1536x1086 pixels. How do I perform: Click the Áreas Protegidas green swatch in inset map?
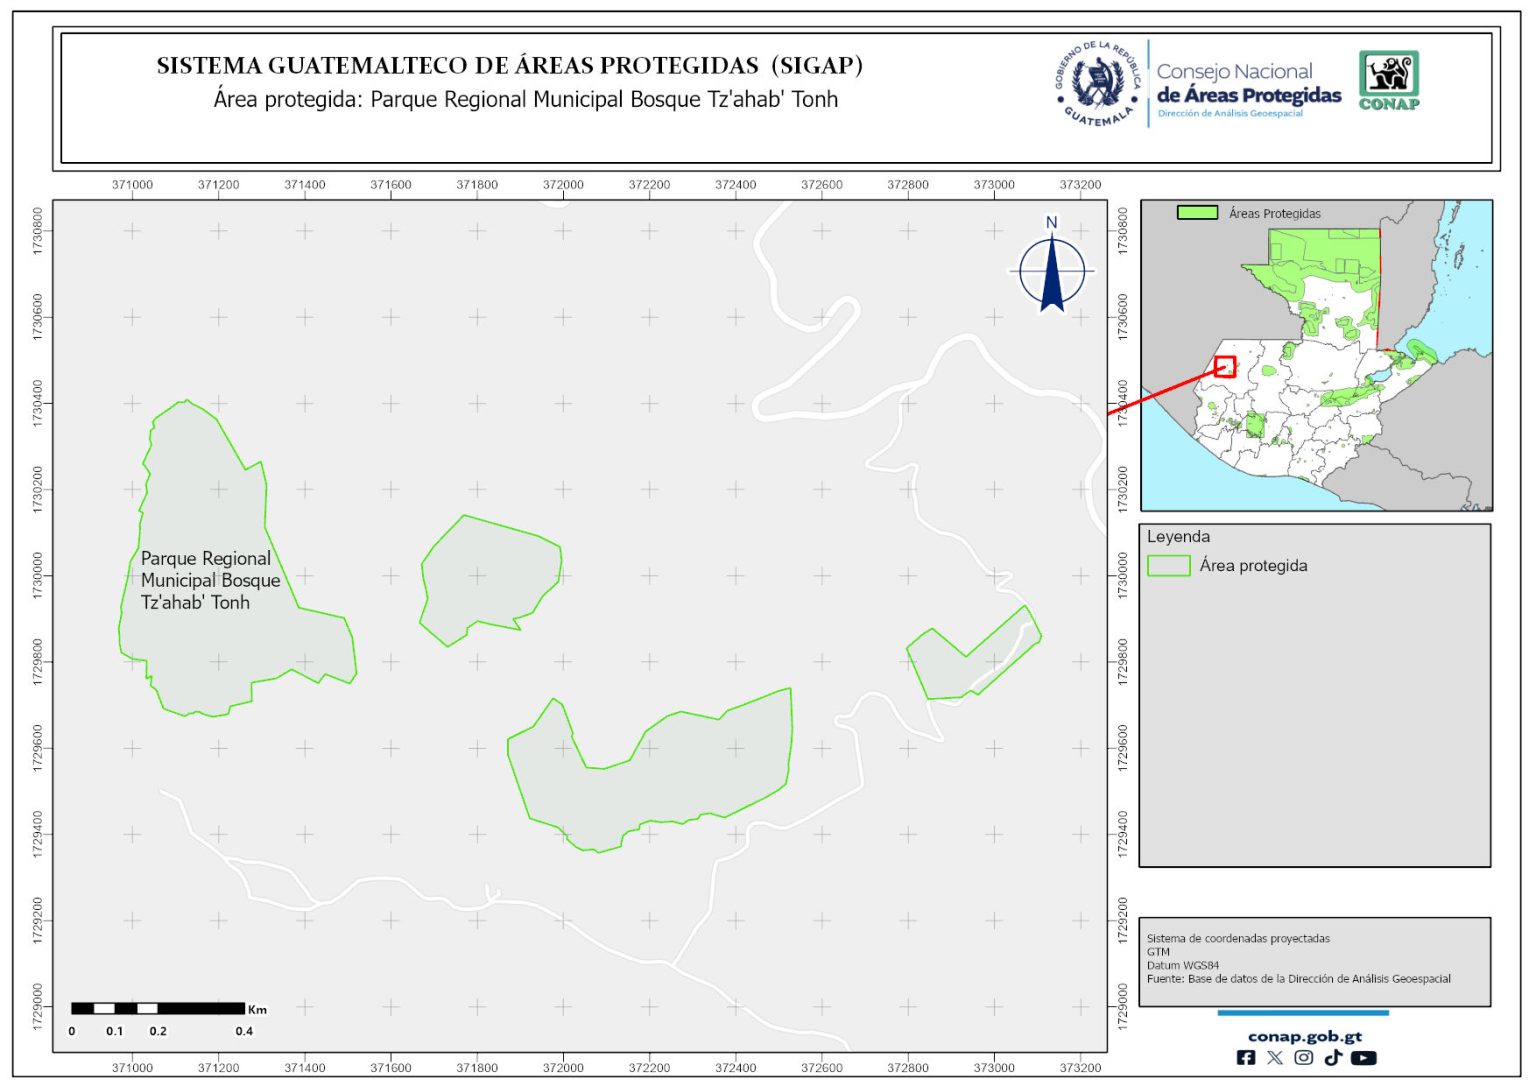coord(1197,213)
